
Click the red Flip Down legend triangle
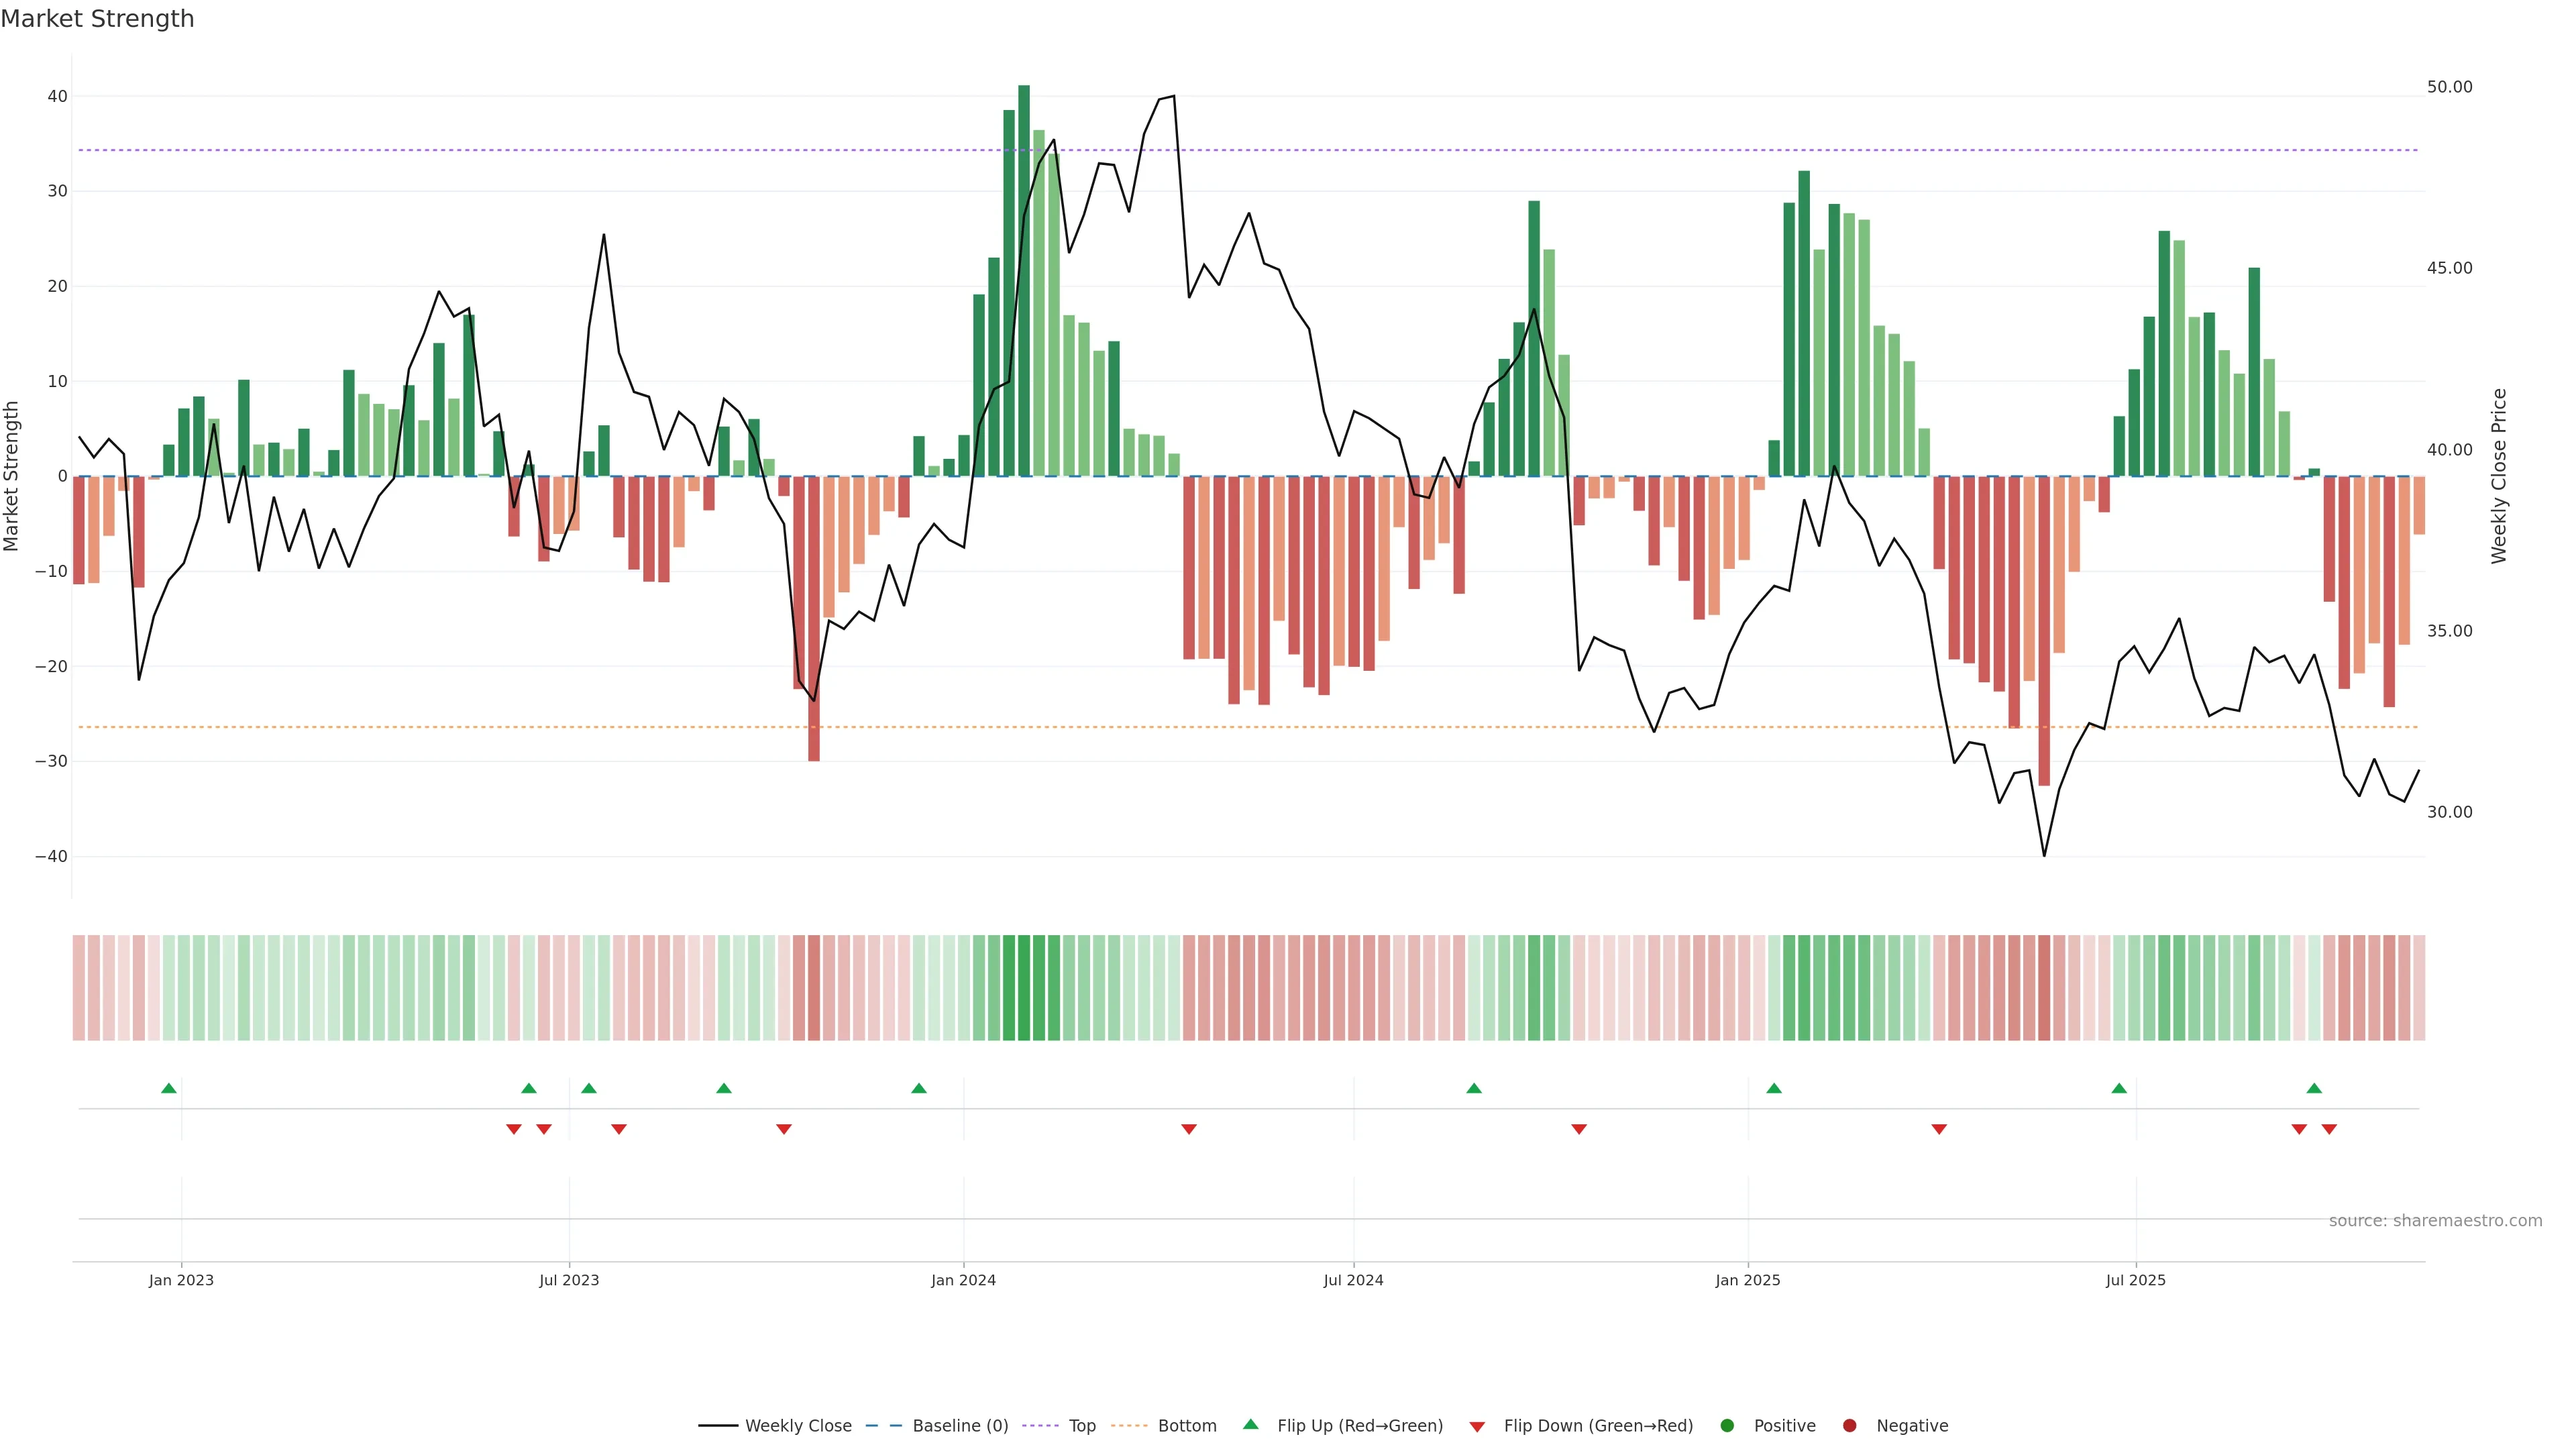pyautogui.click(x=1477, y=1427)
